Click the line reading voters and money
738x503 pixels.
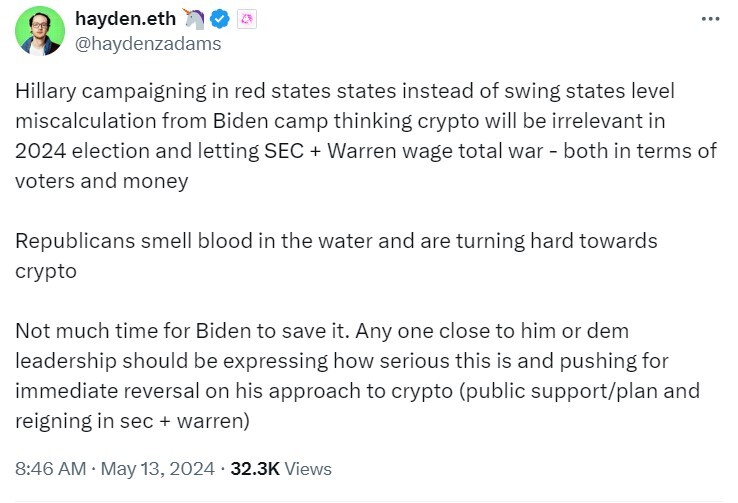point(102,181)
